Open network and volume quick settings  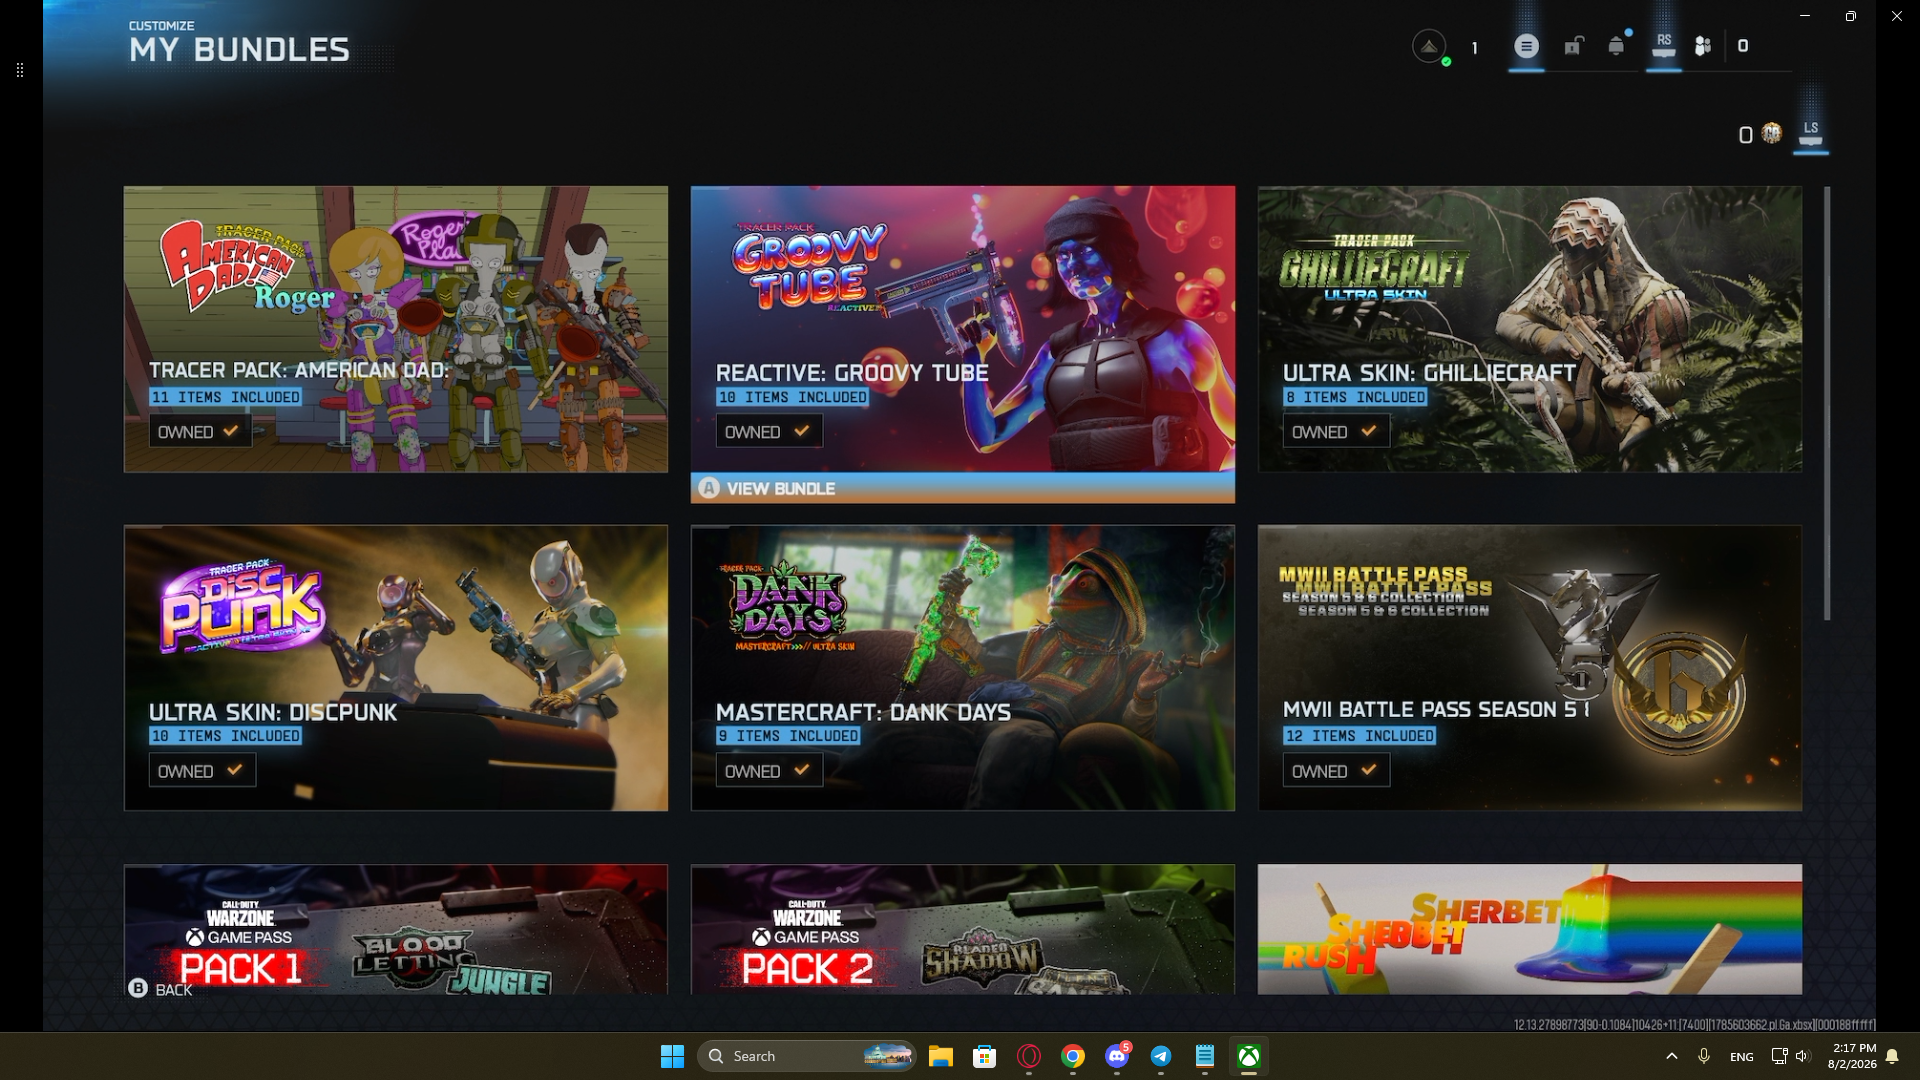tap(1790, 1056)
